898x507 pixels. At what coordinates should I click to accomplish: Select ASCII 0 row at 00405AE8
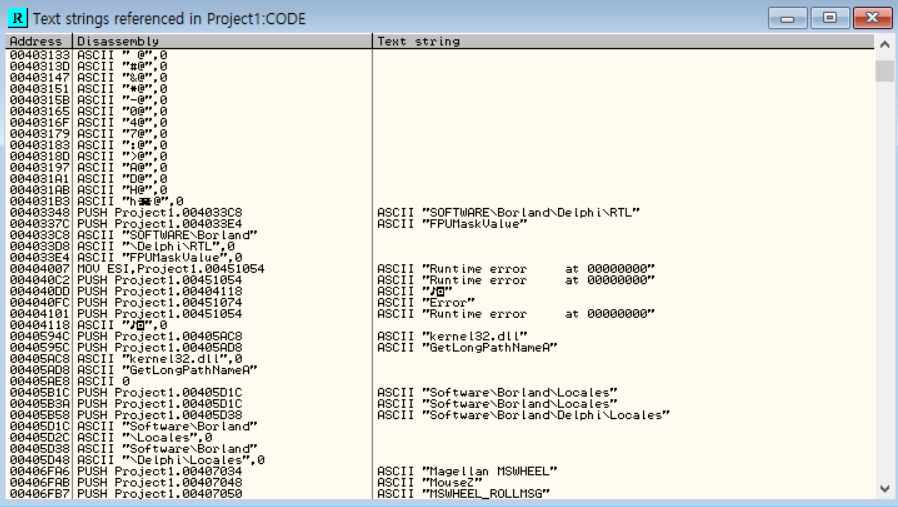[440, 382]
